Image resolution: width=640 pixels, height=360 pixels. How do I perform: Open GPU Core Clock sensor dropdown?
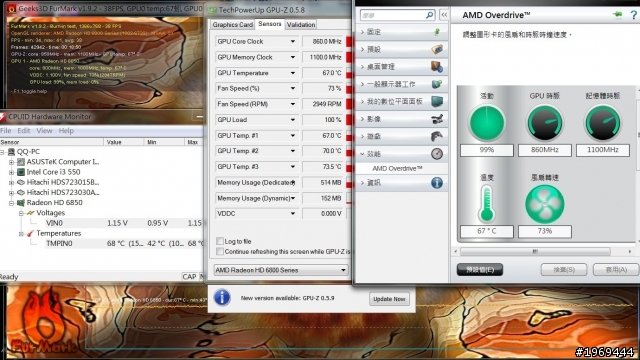[x=293, y=41]
